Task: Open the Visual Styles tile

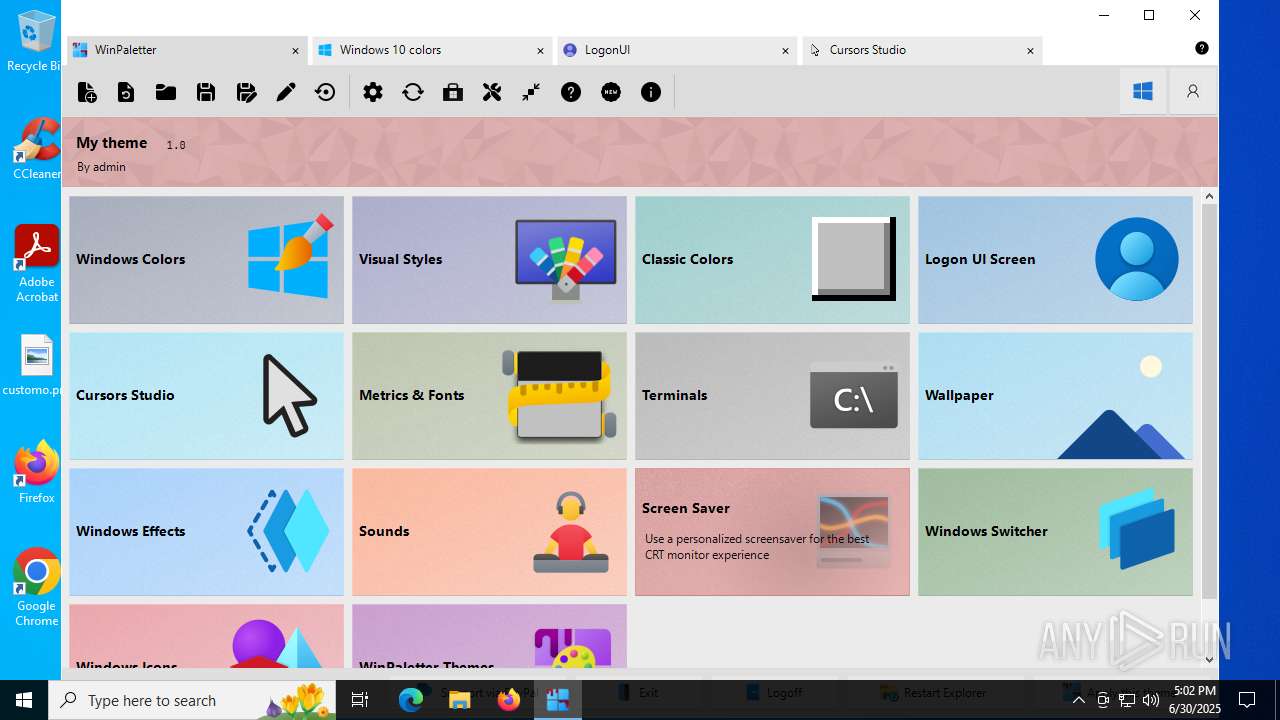Action: 489,260
